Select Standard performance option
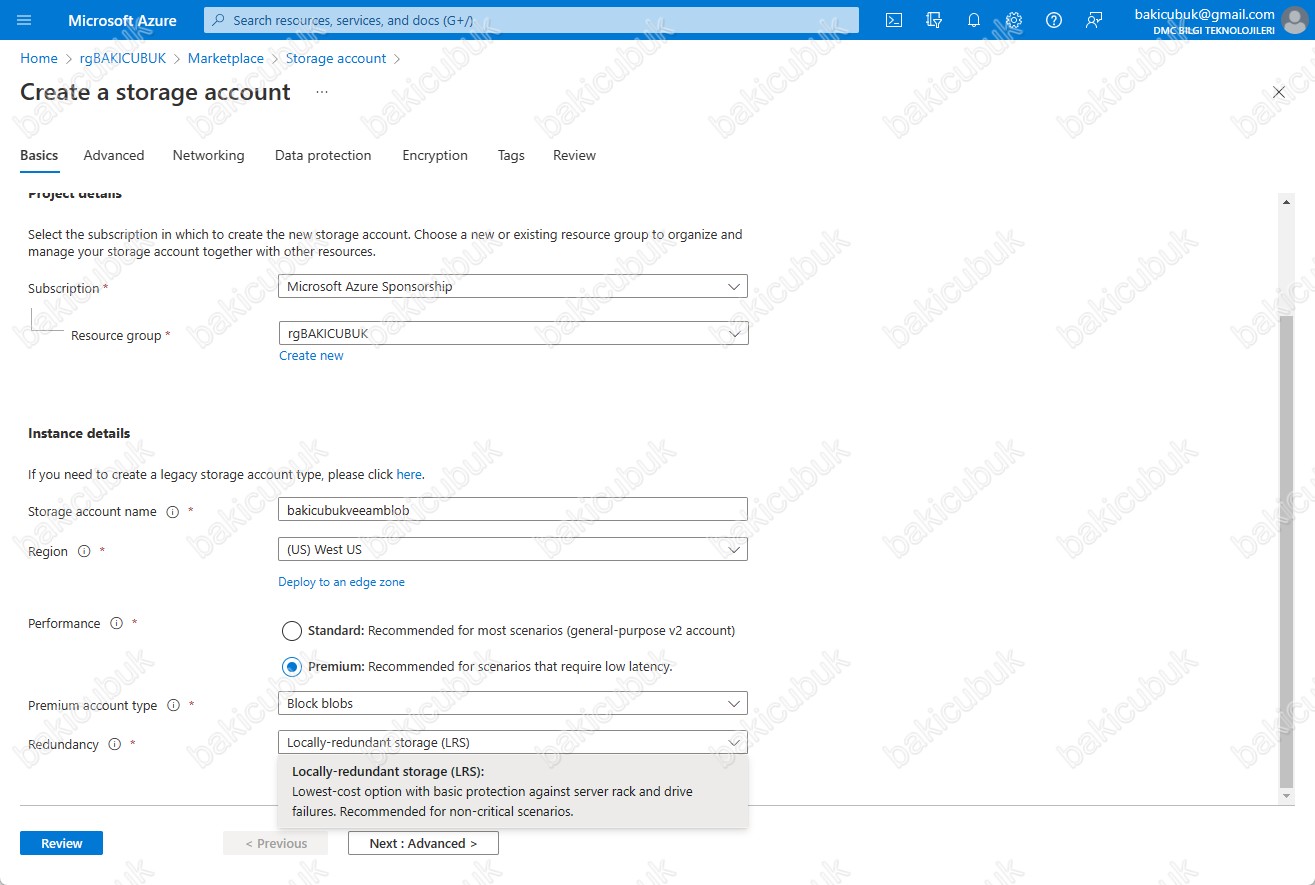The image size is (1315, 885). 291,631
